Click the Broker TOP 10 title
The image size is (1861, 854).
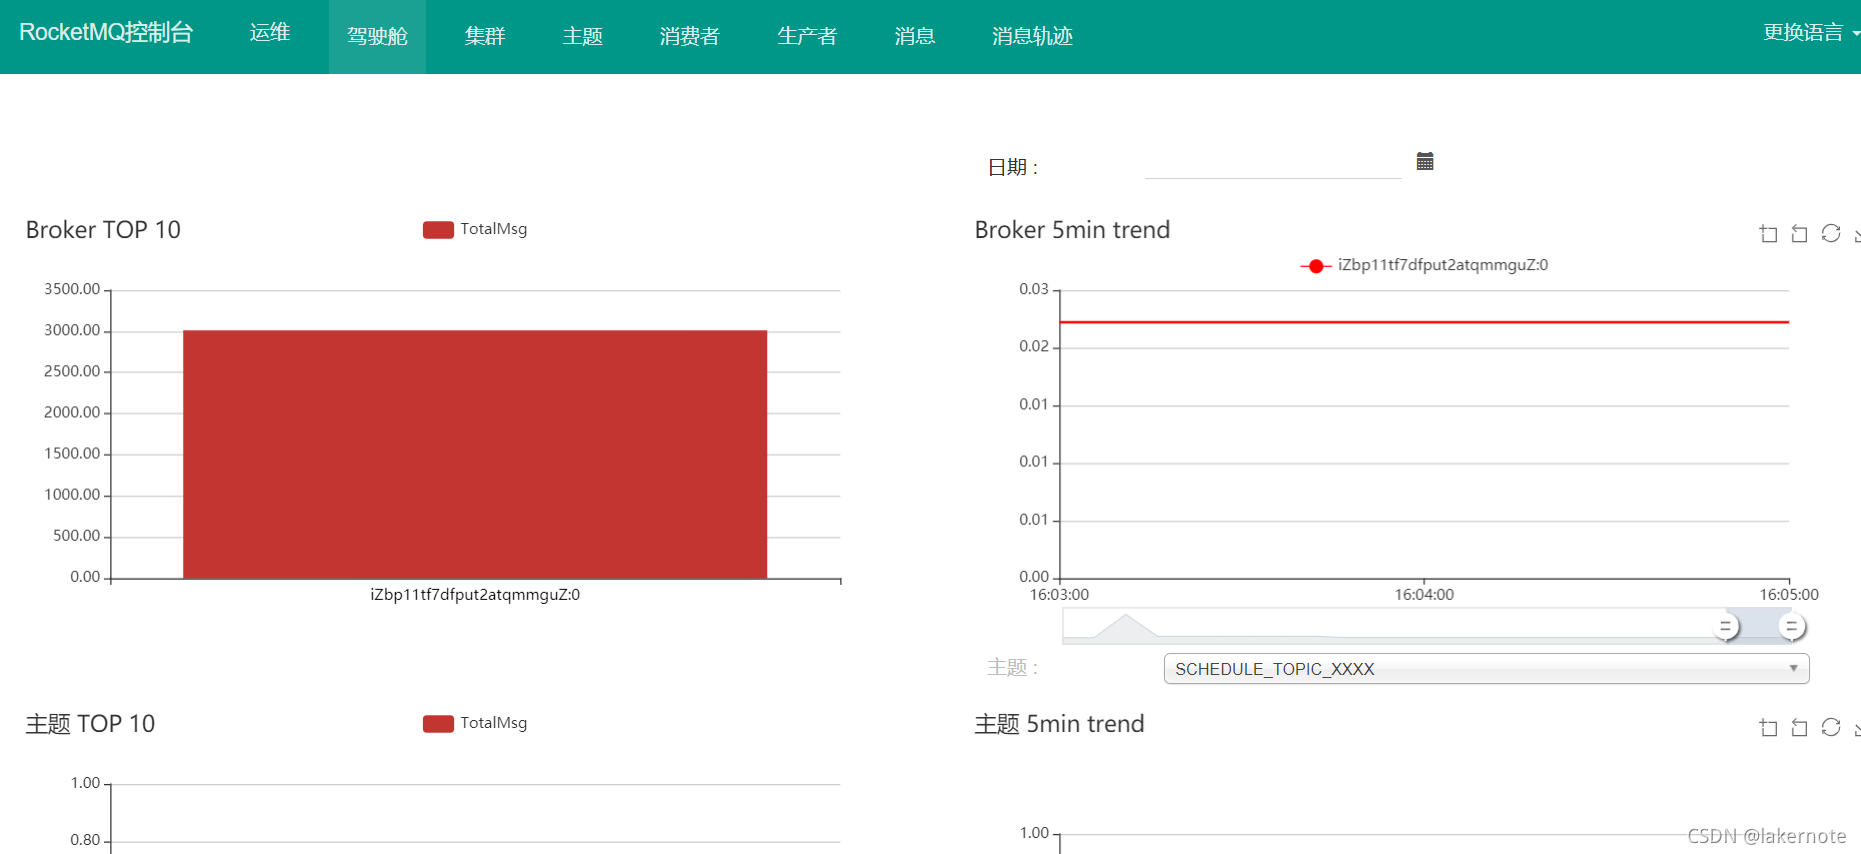pos(103,230)
